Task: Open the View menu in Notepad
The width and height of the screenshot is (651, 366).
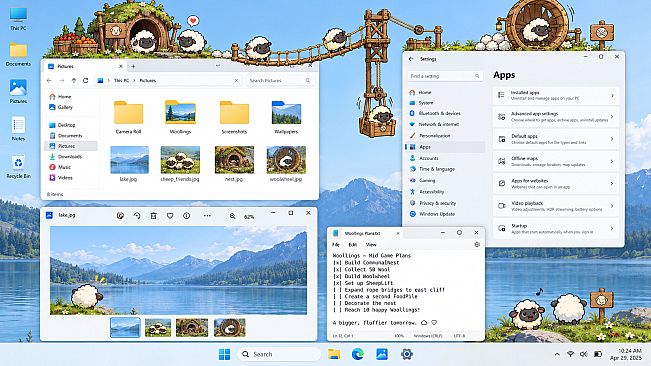Action: (371, 245)
